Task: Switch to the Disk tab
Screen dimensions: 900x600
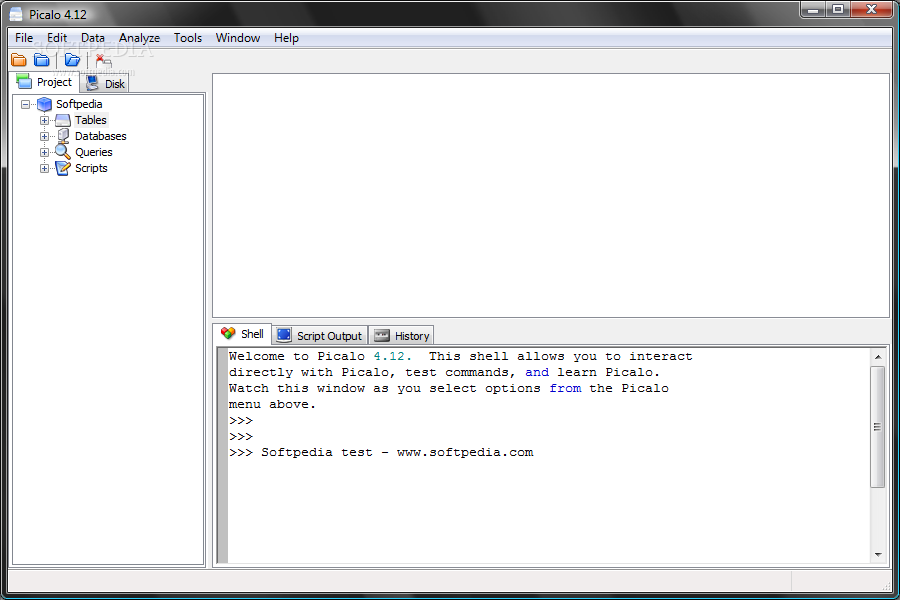Action: tap(104, 84)
